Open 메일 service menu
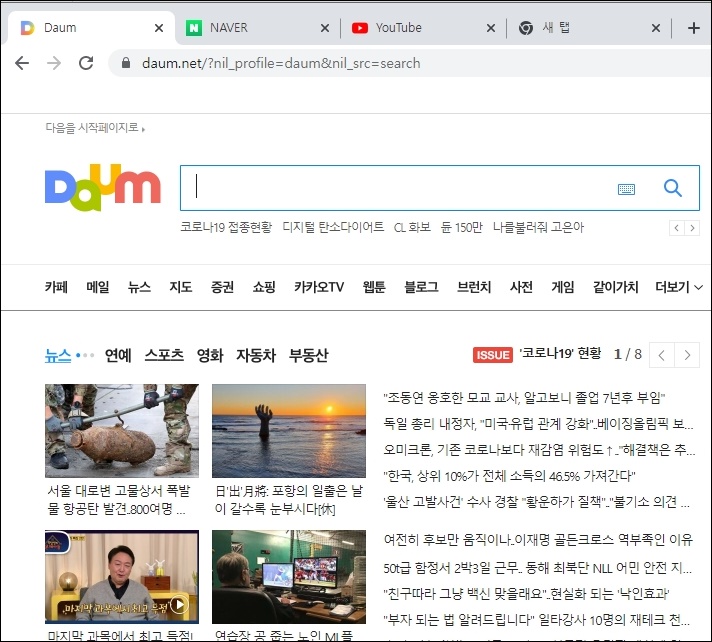 click(98, 287)
